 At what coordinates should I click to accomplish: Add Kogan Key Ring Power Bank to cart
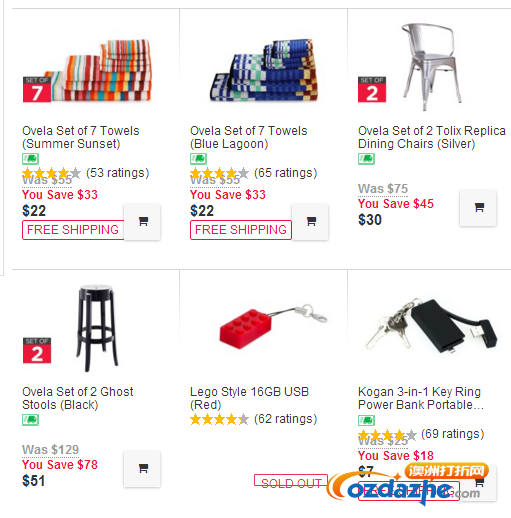(479, 482)
